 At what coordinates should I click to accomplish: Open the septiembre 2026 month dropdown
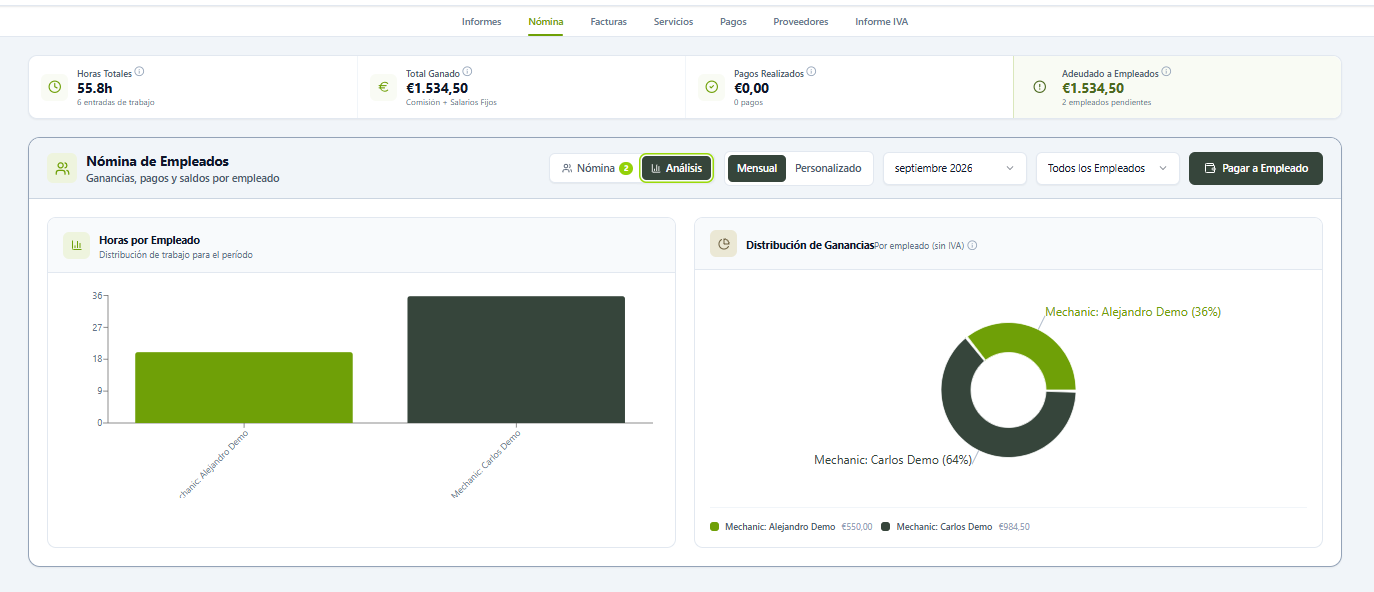click(x=955, y=168)
